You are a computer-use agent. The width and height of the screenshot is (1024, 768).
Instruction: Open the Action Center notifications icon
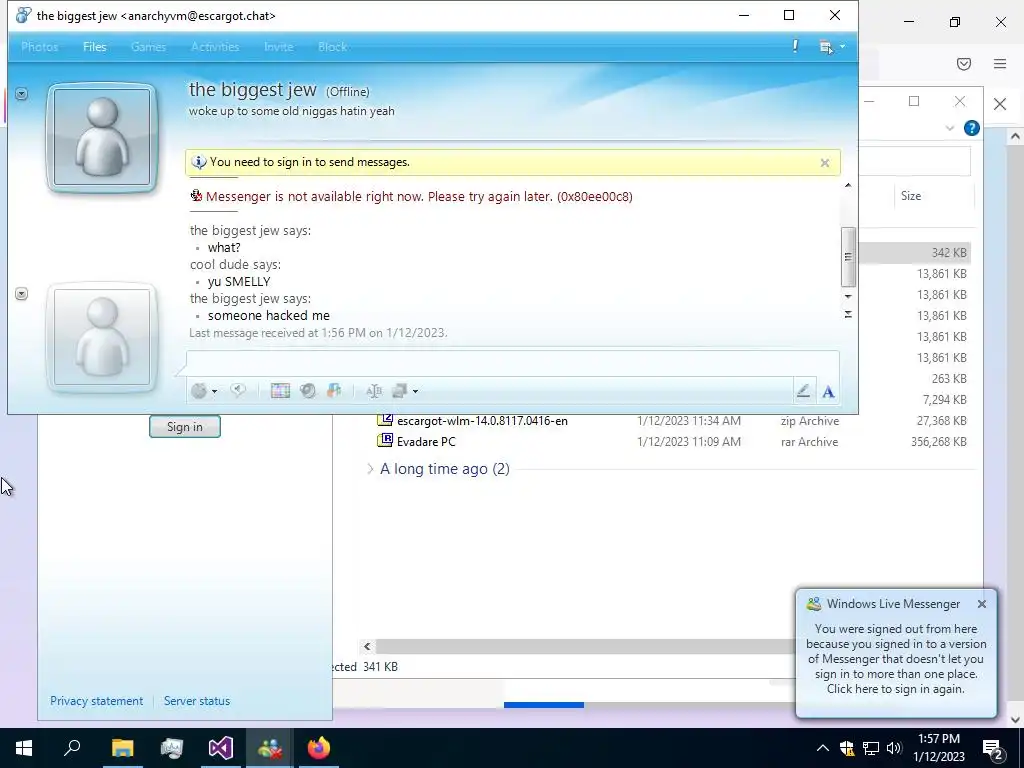click(x=992, y=748)
